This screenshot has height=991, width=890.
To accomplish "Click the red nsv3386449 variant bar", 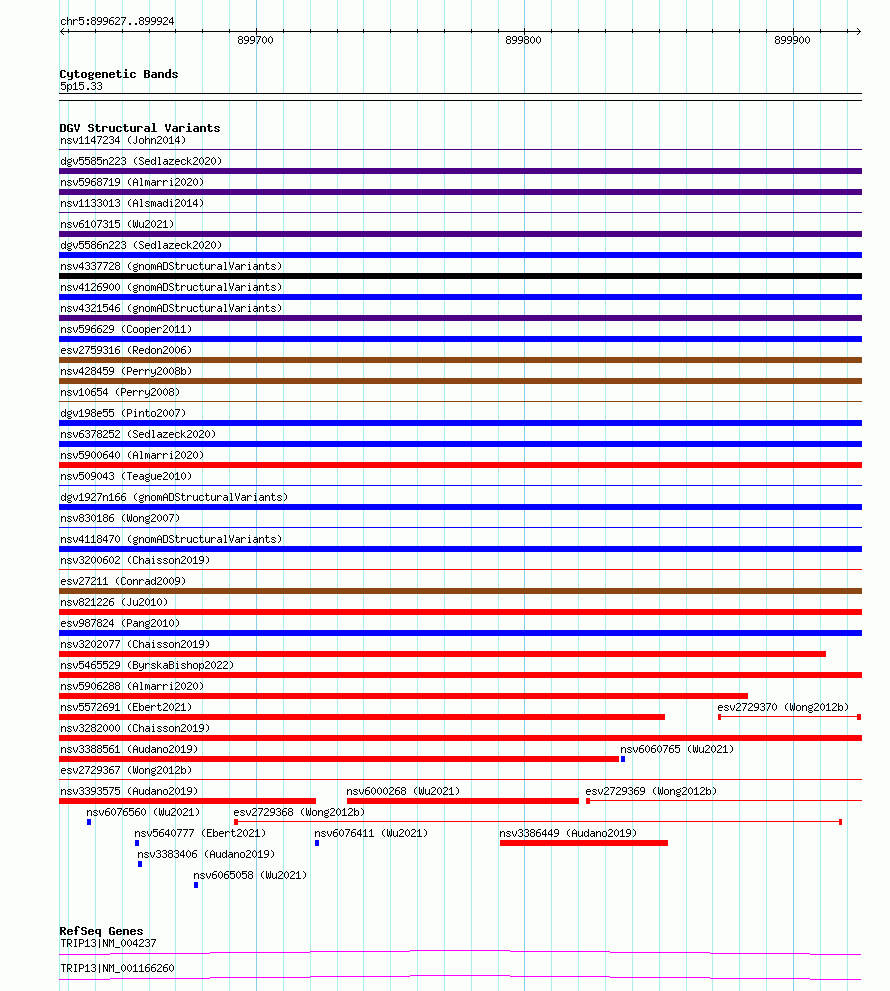I will click(x=584, y=843).
